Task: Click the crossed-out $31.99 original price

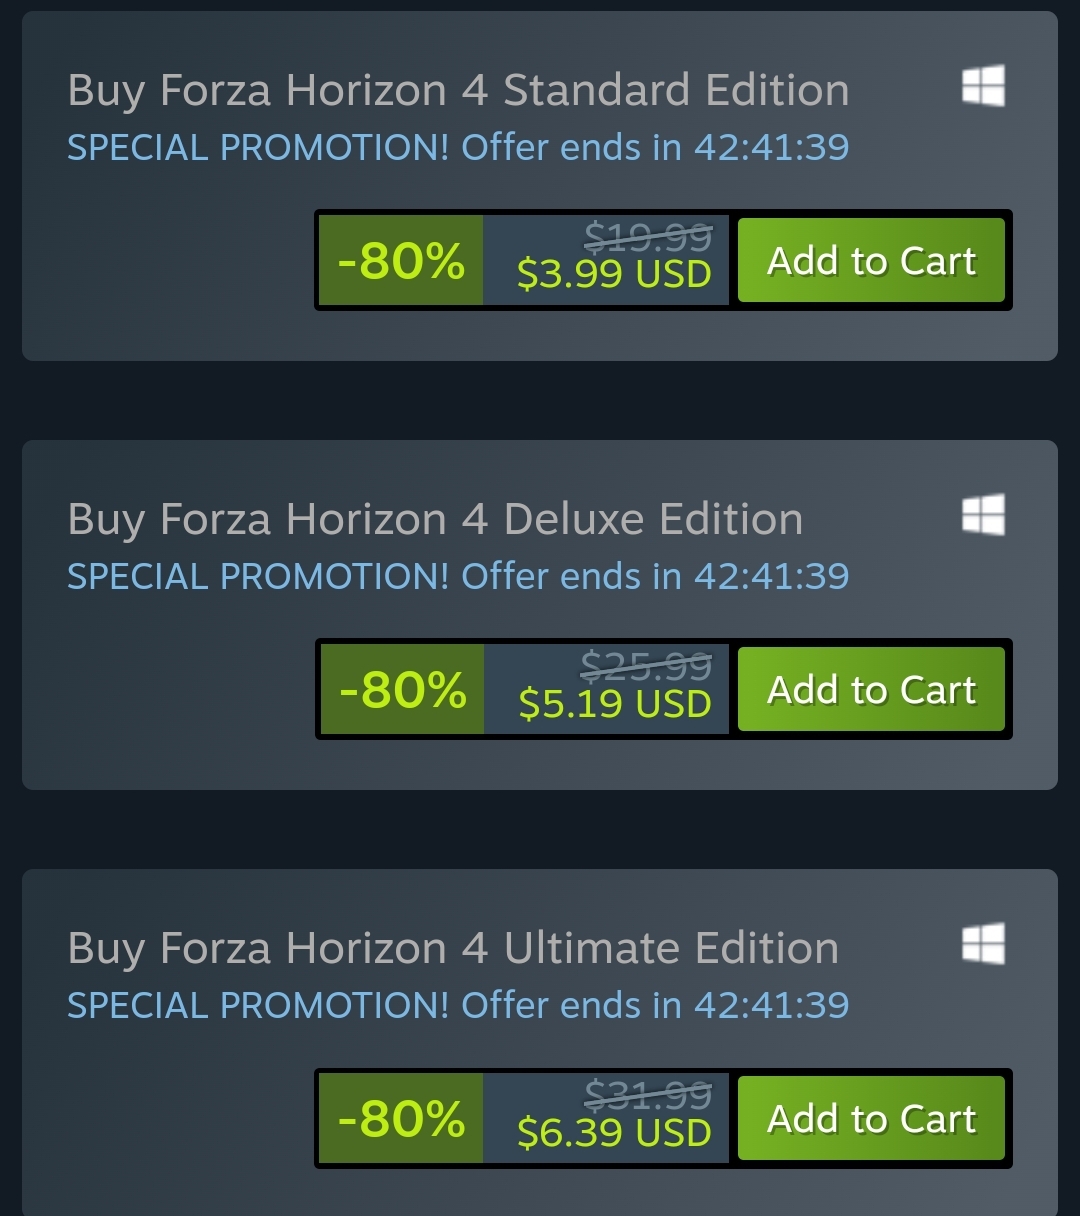Action: click(x=648, y=1096)
